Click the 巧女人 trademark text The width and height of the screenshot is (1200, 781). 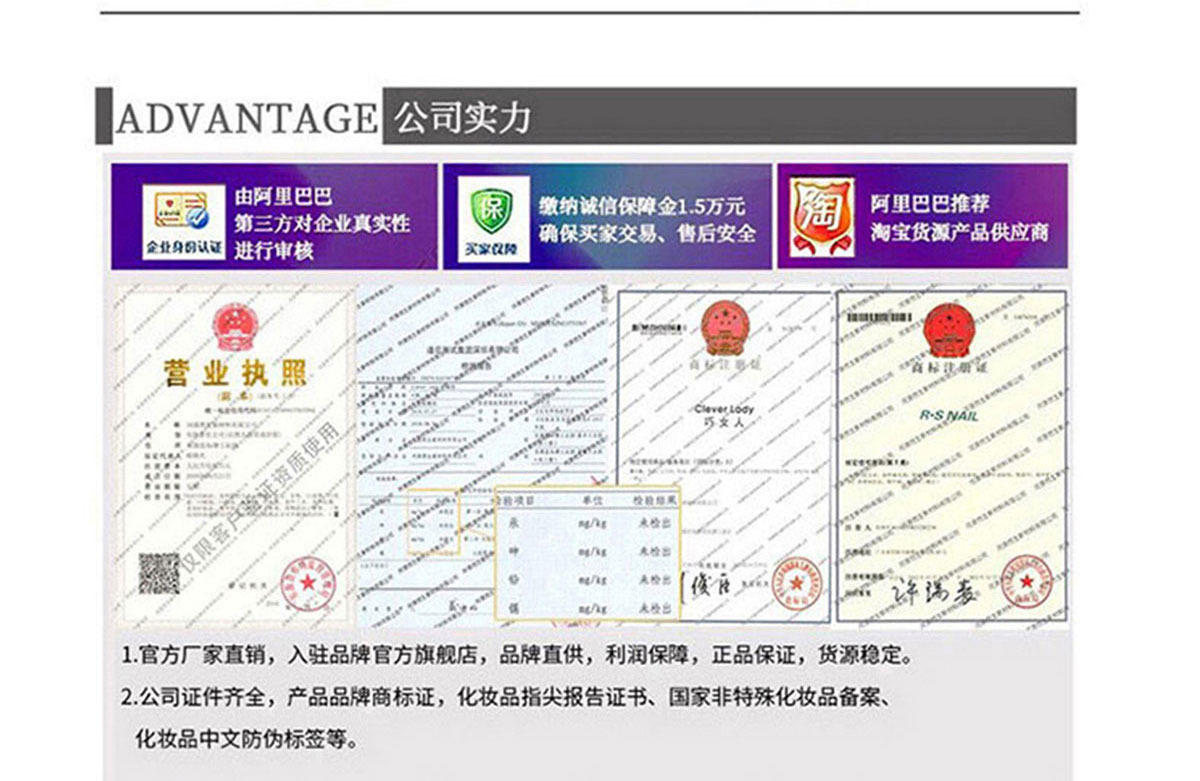click(724, 424)
